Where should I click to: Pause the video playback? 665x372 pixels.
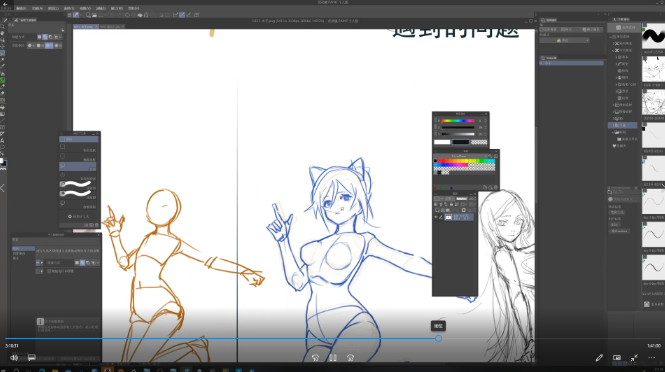[x=333, y=358]
